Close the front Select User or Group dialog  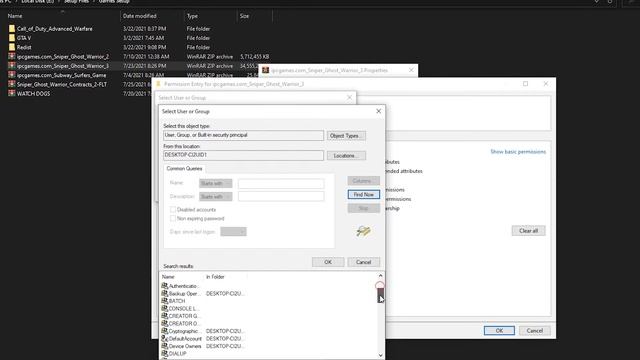pyautogui.click(x=378, y=111)
